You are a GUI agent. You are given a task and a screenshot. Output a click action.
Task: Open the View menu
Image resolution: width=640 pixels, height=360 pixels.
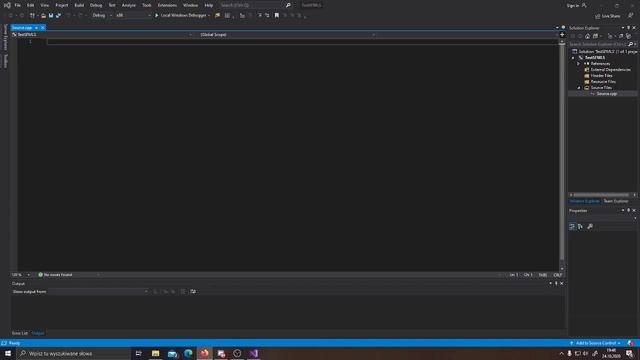[44, 5]
